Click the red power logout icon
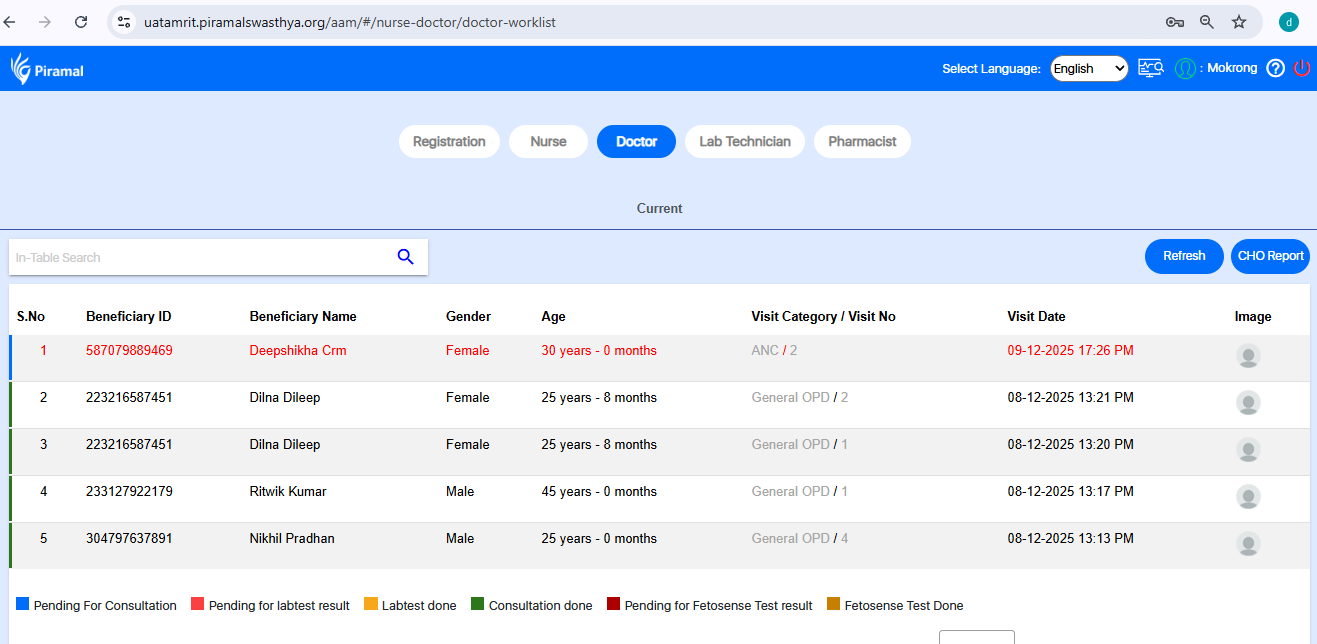 [1301, 69]
